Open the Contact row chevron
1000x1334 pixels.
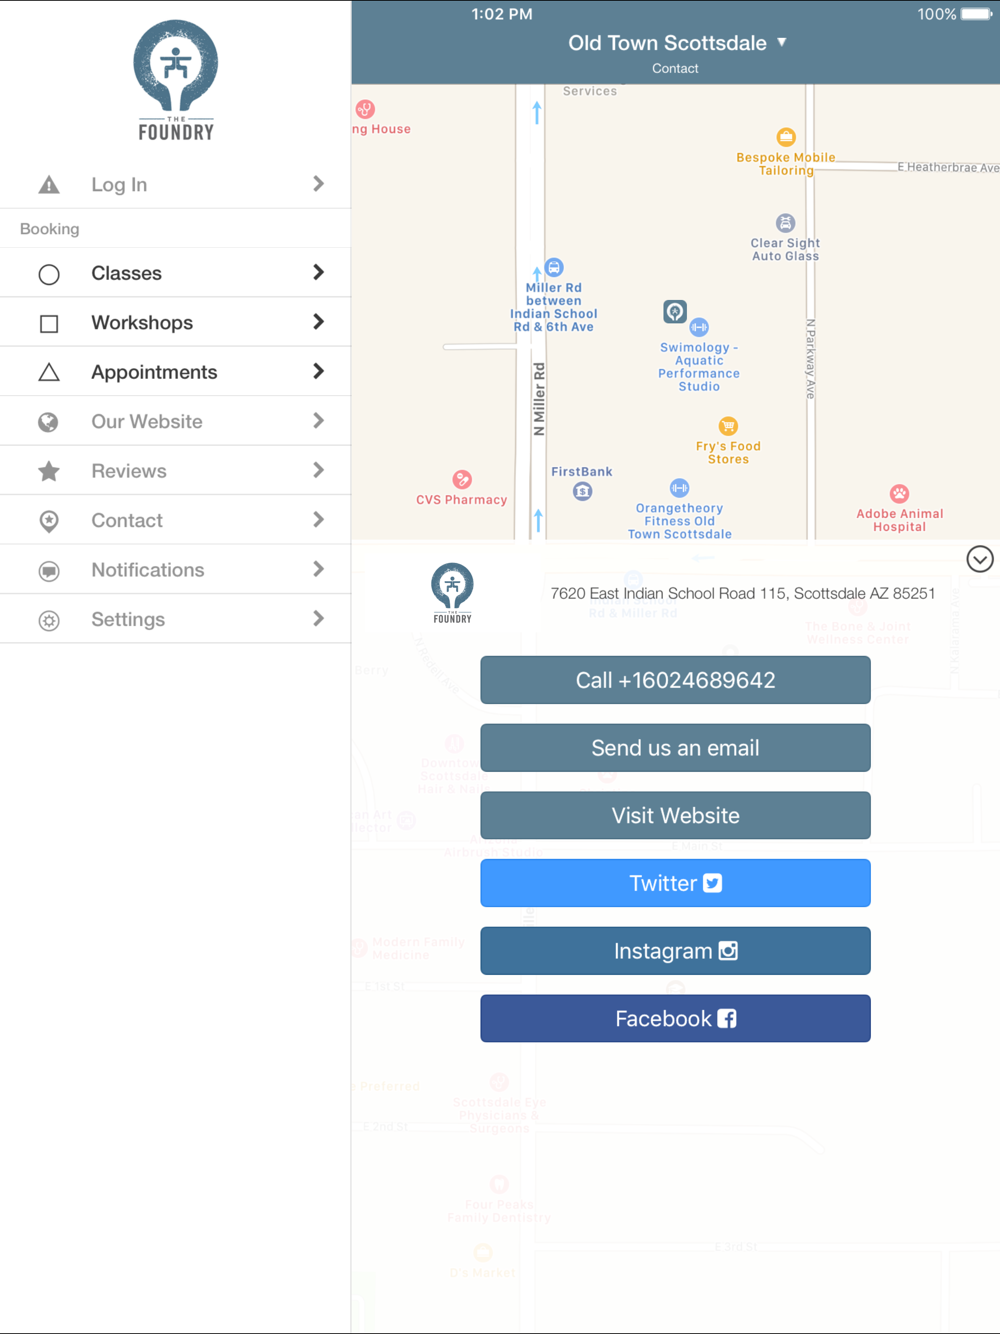click(318, 520)
